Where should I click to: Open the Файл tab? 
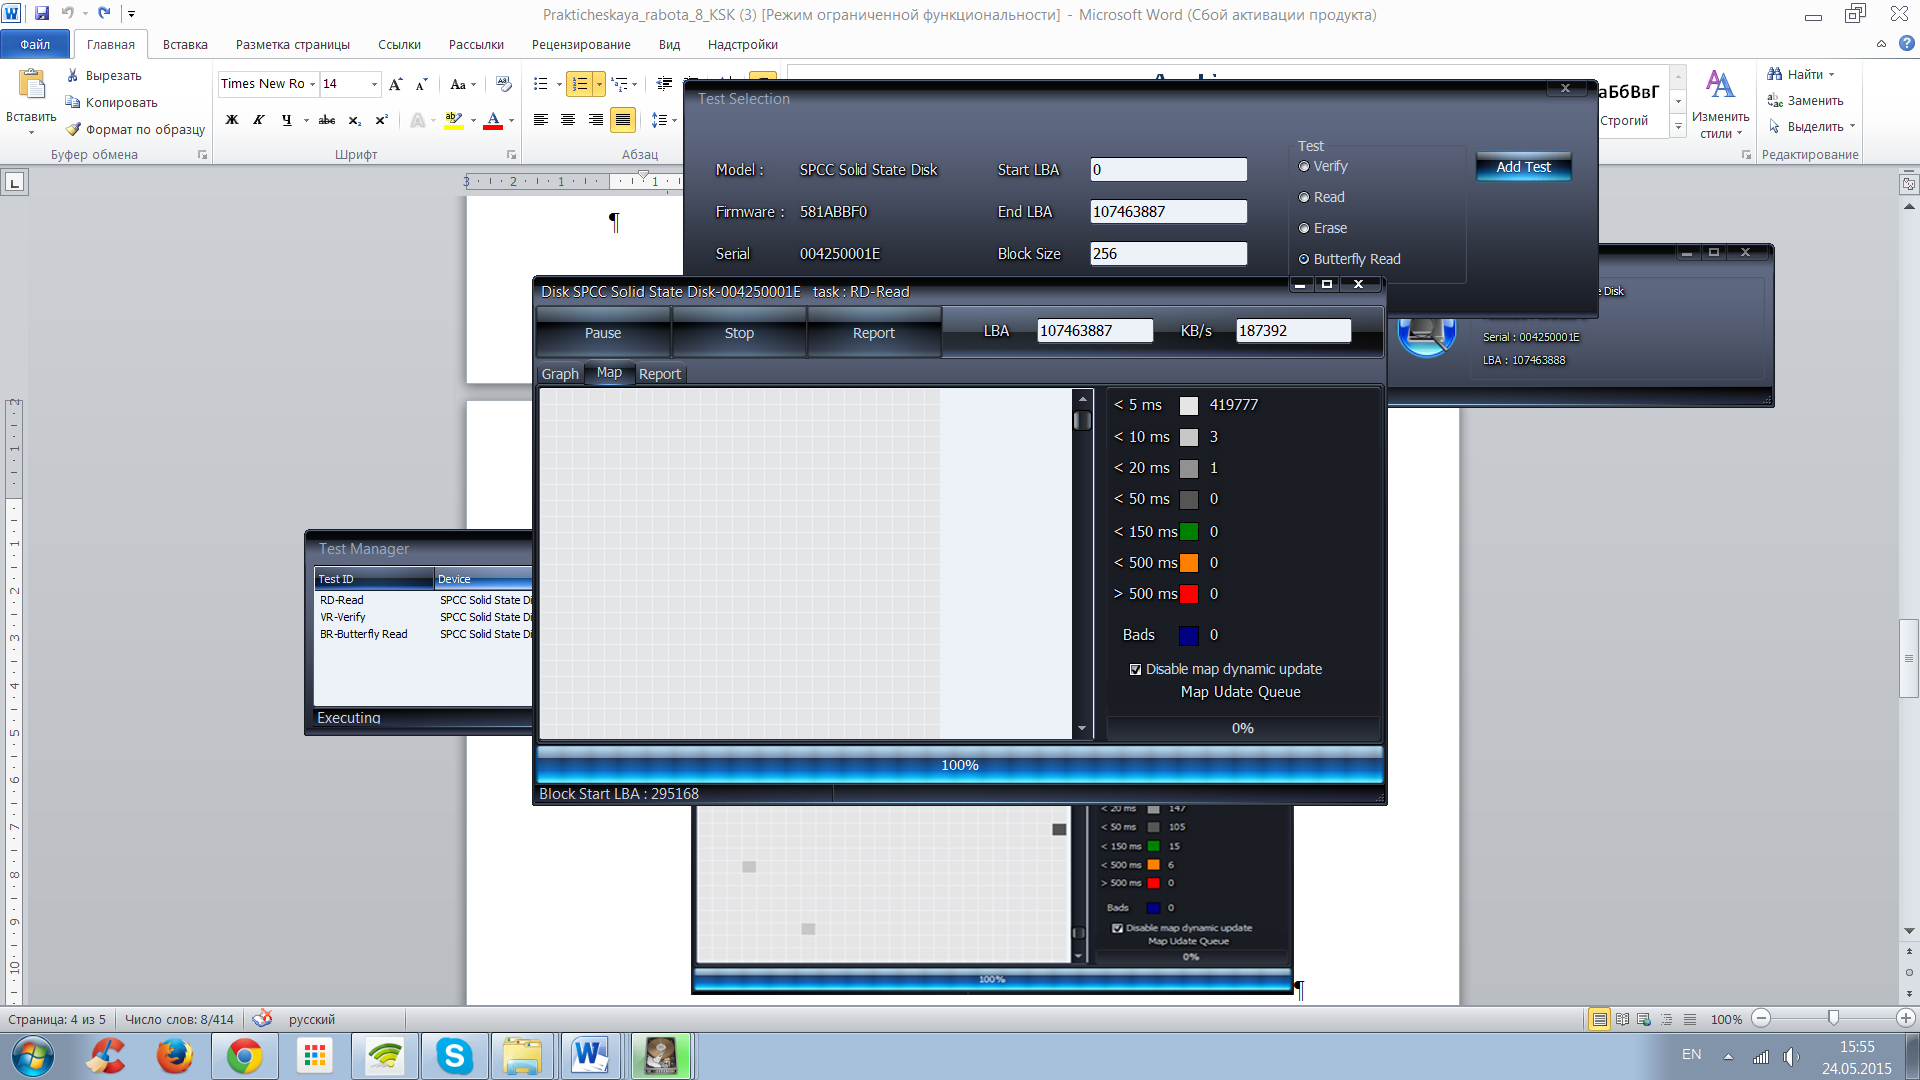click(x=35, y=44)
